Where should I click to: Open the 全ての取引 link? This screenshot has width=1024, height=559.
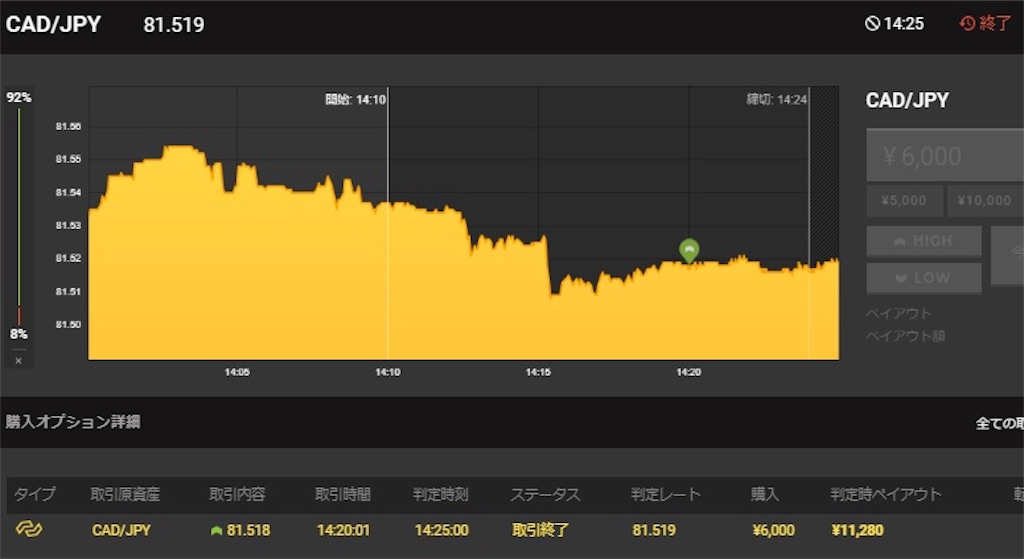pyautogui.click(x=999, y=423)
